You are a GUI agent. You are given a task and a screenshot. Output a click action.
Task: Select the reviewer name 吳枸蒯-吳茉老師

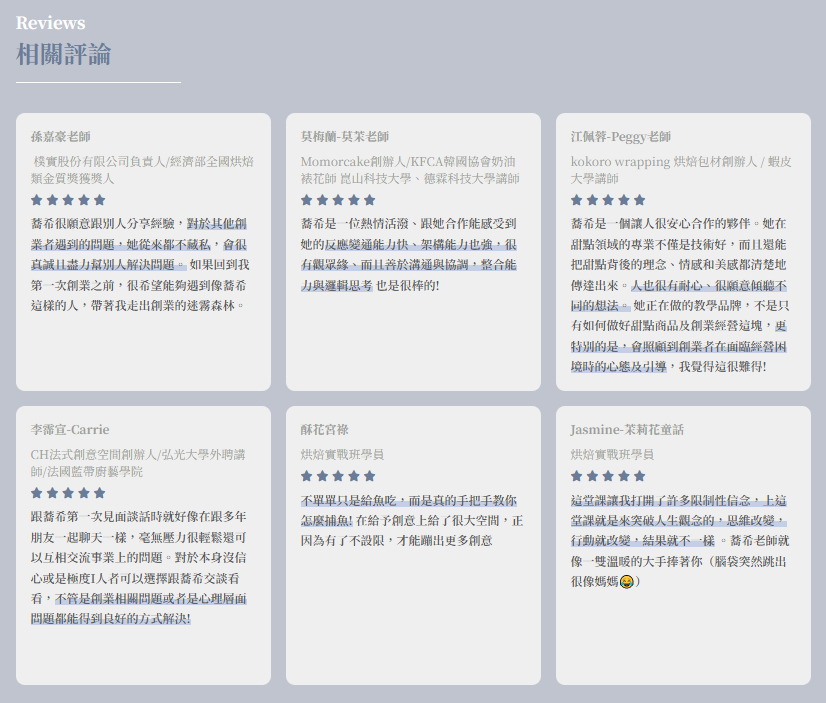tap(345, 136)
